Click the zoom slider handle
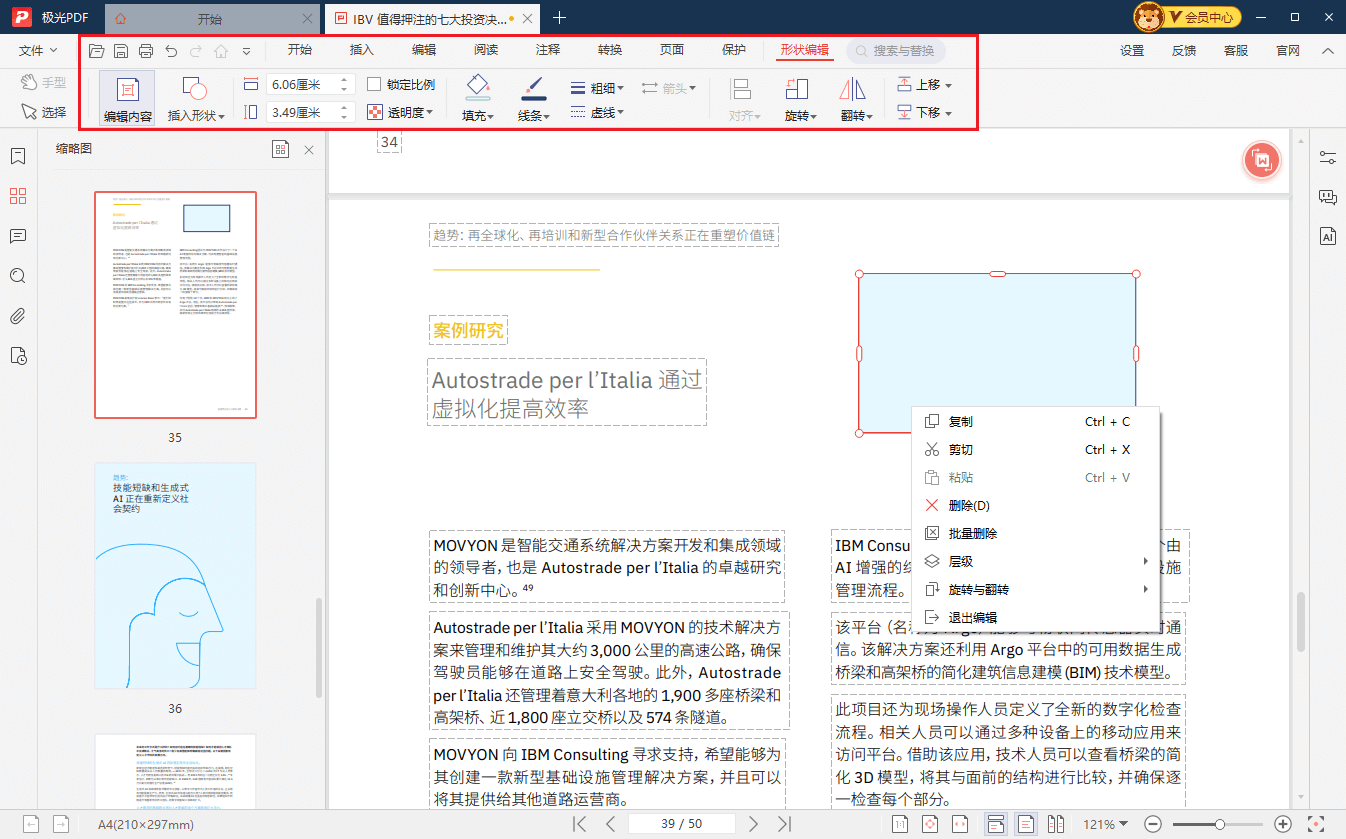Screen dimensions: 1346x839 click(x=1220, y=824)
